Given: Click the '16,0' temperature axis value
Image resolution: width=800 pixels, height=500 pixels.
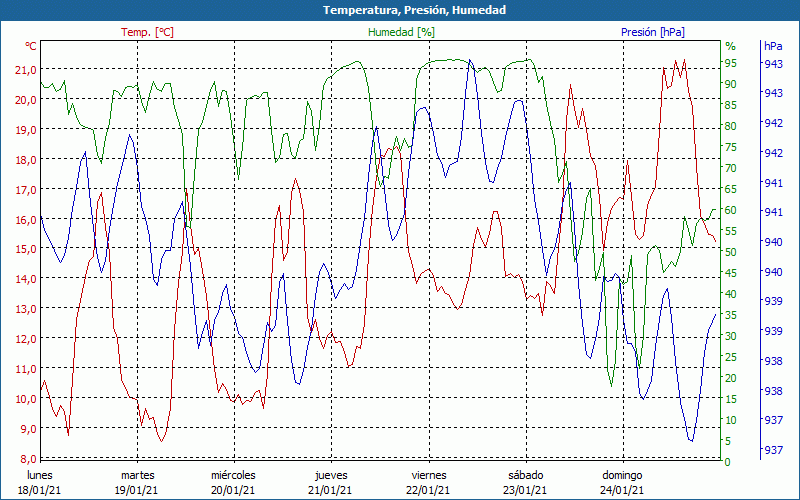Looking at the screenshot, I should click(26, 219).
